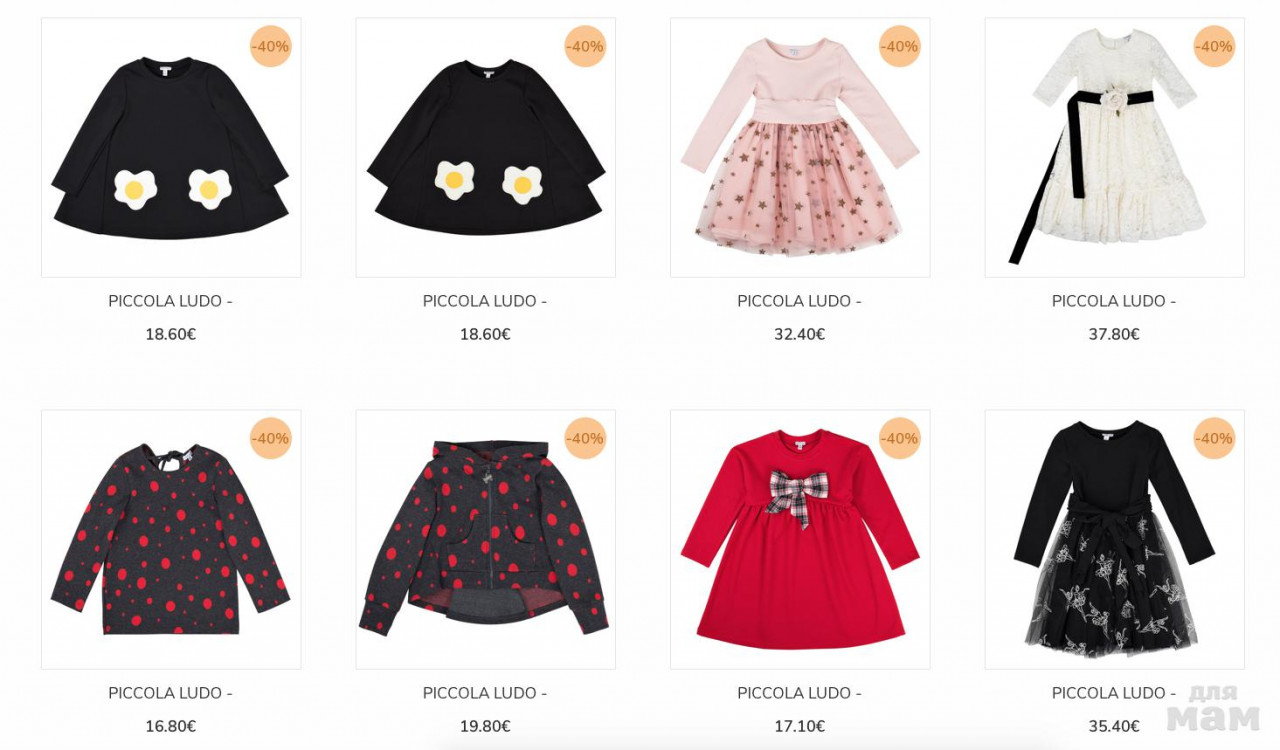This screenshot has height=750, width=1280.
Task: Click the PICCOLA LUDO link priced 17.10€
Action: coord(799,693)
